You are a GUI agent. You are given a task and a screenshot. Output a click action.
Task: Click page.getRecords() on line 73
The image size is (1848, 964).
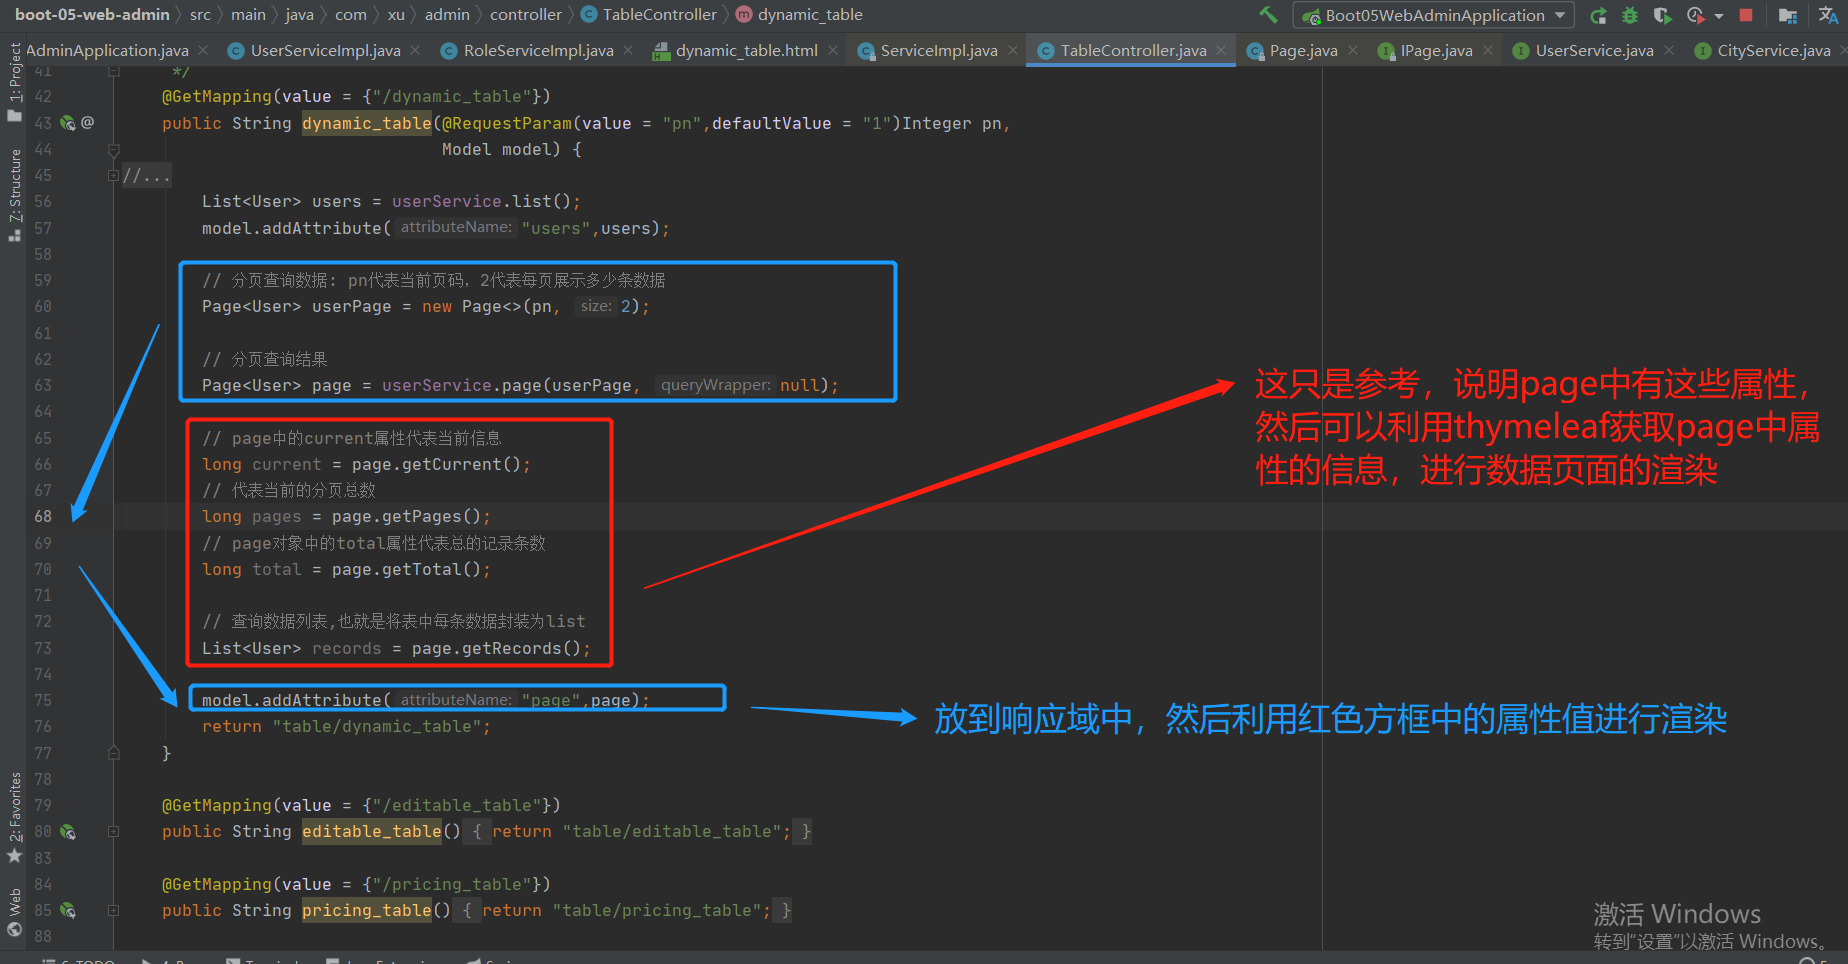(x=496, y=648)
